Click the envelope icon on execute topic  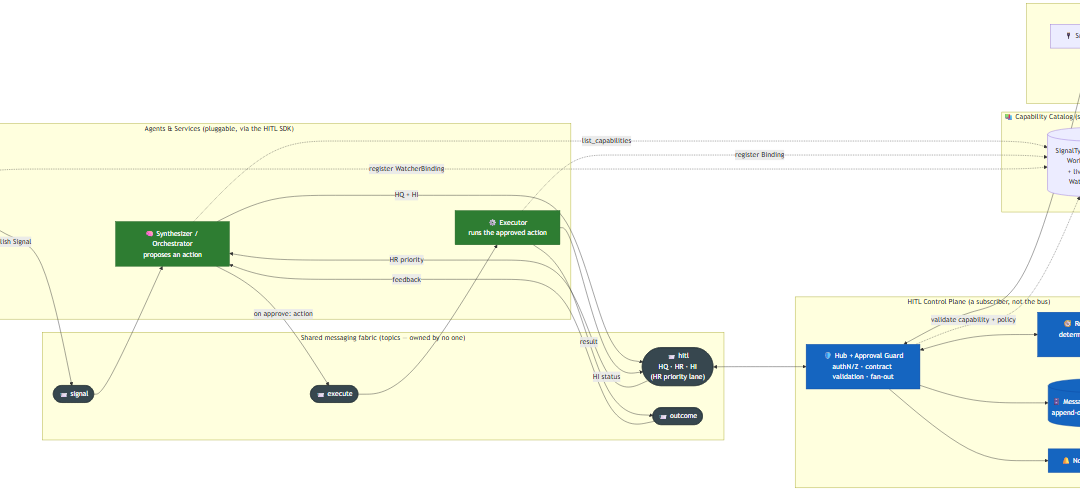tap(320, 395)
